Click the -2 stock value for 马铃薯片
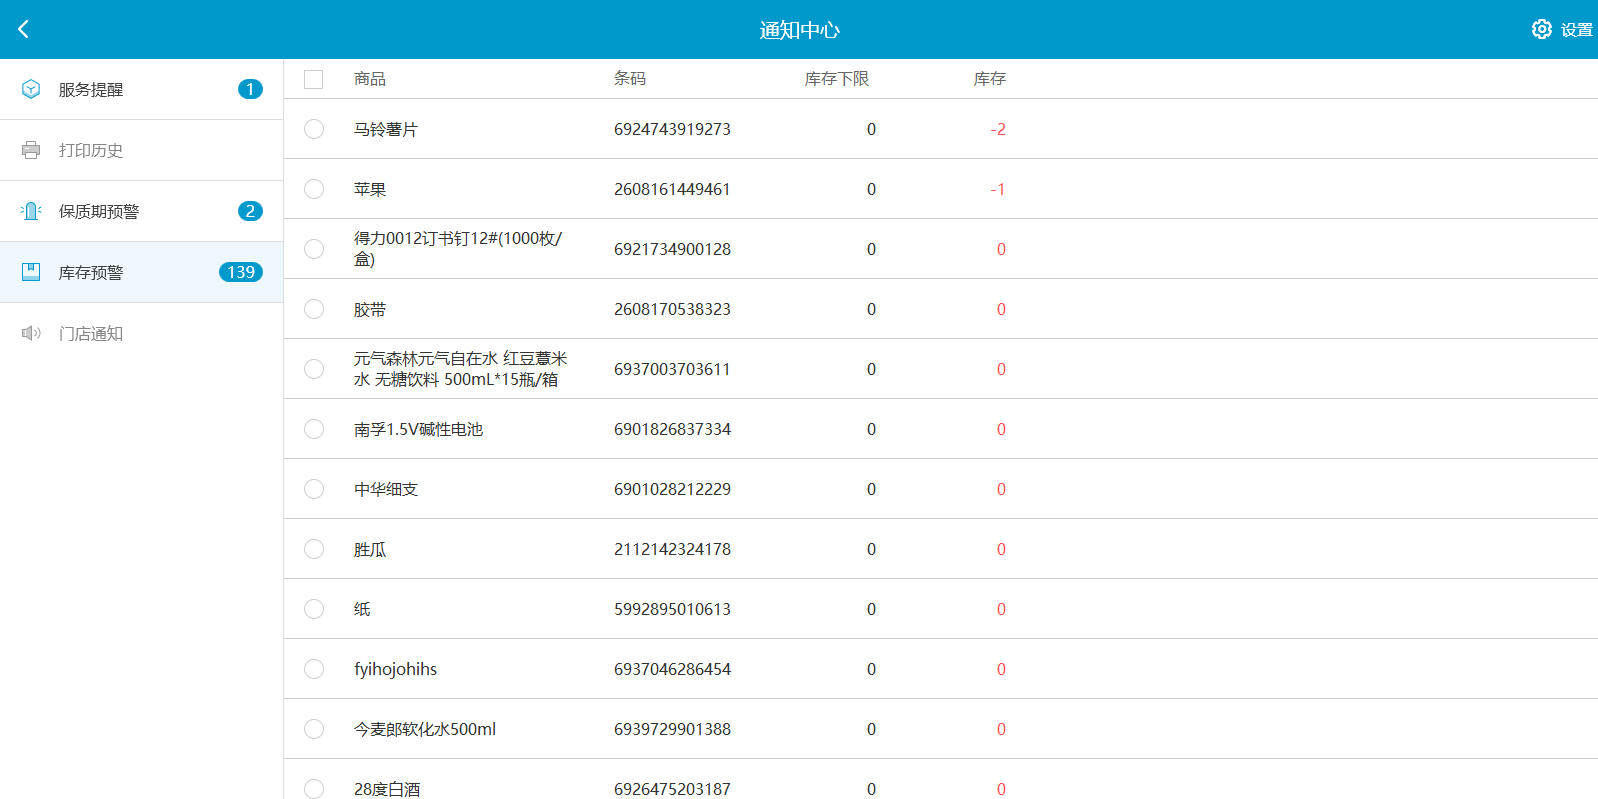Image resolution: width=1598 pixels, height=799 pixels. [998, 129]
